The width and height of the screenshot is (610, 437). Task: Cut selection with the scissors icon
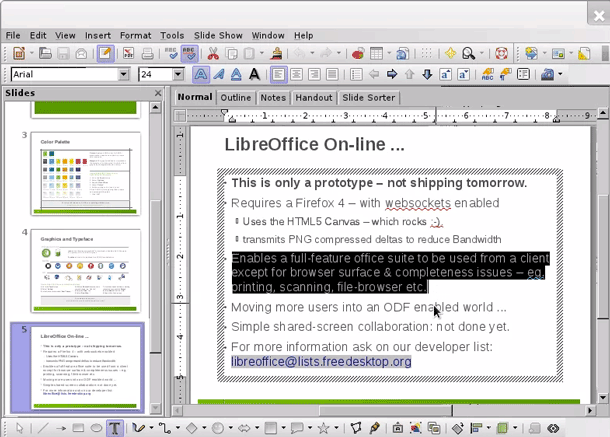[x=213, y=53]
